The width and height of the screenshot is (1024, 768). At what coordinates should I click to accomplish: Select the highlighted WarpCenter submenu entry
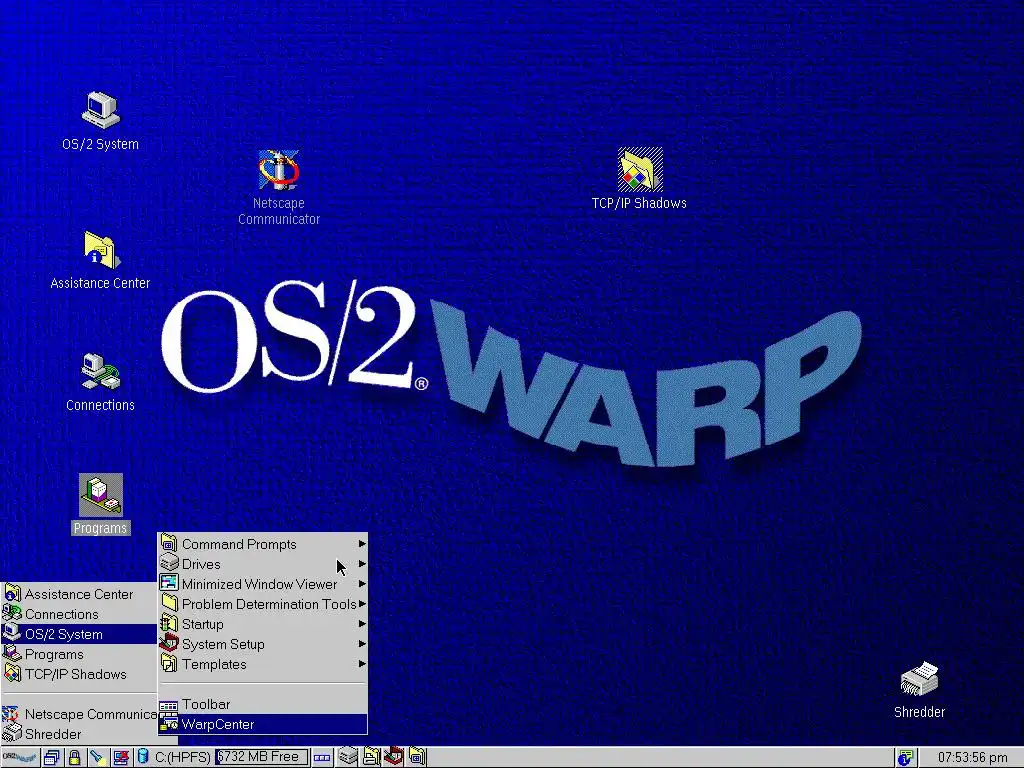click(x=263, y=724)
